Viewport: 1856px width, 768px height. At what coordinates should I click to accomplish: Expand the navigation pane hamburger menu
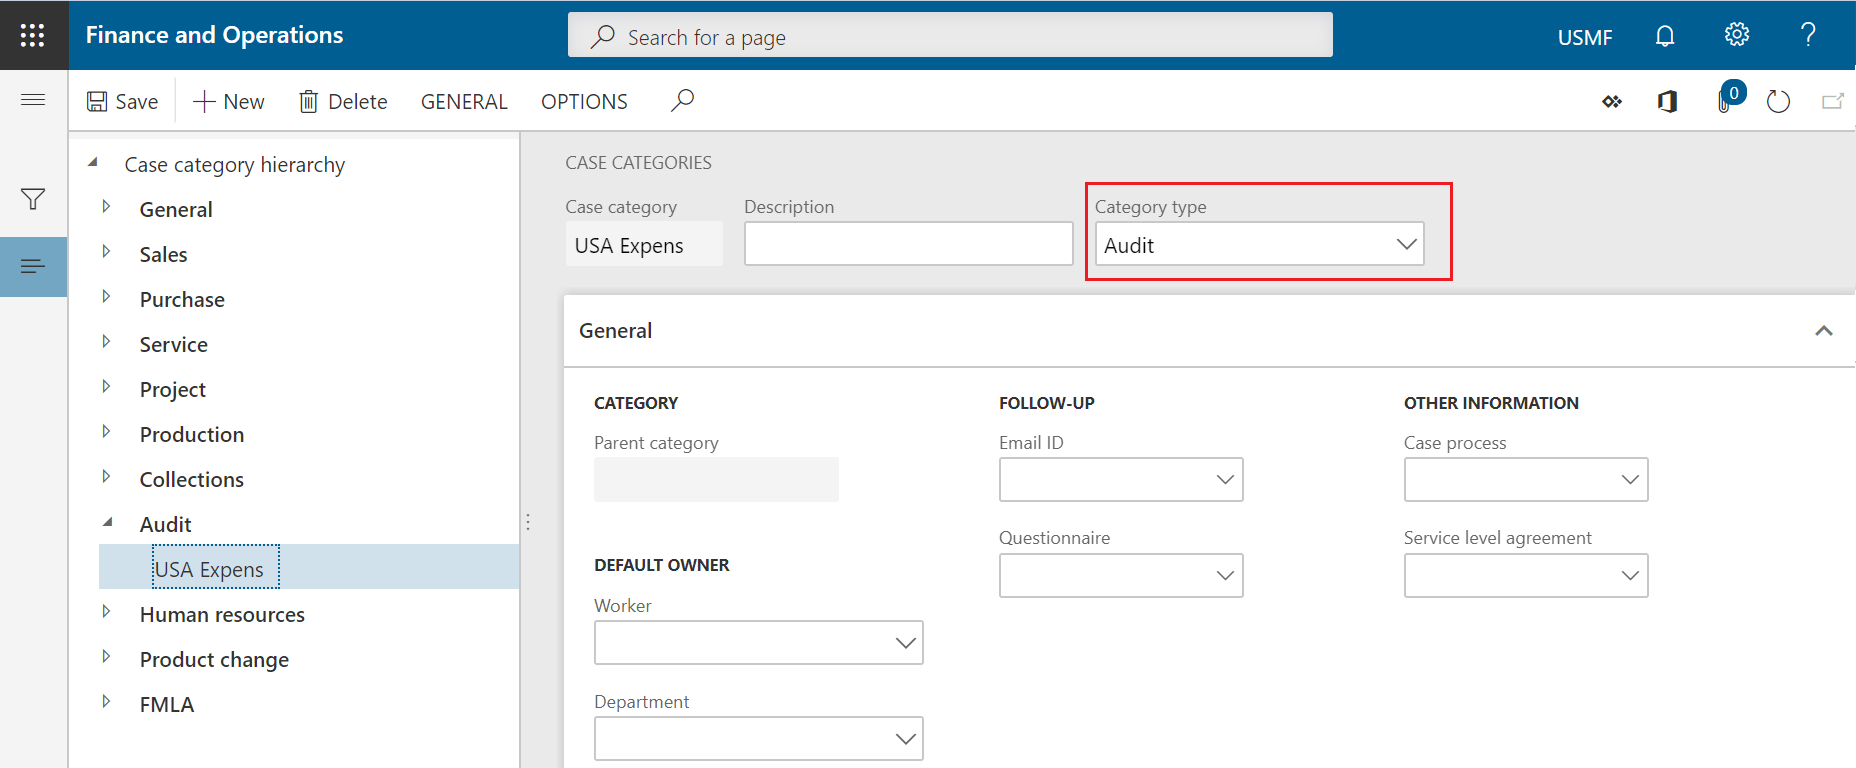(33, 99)
